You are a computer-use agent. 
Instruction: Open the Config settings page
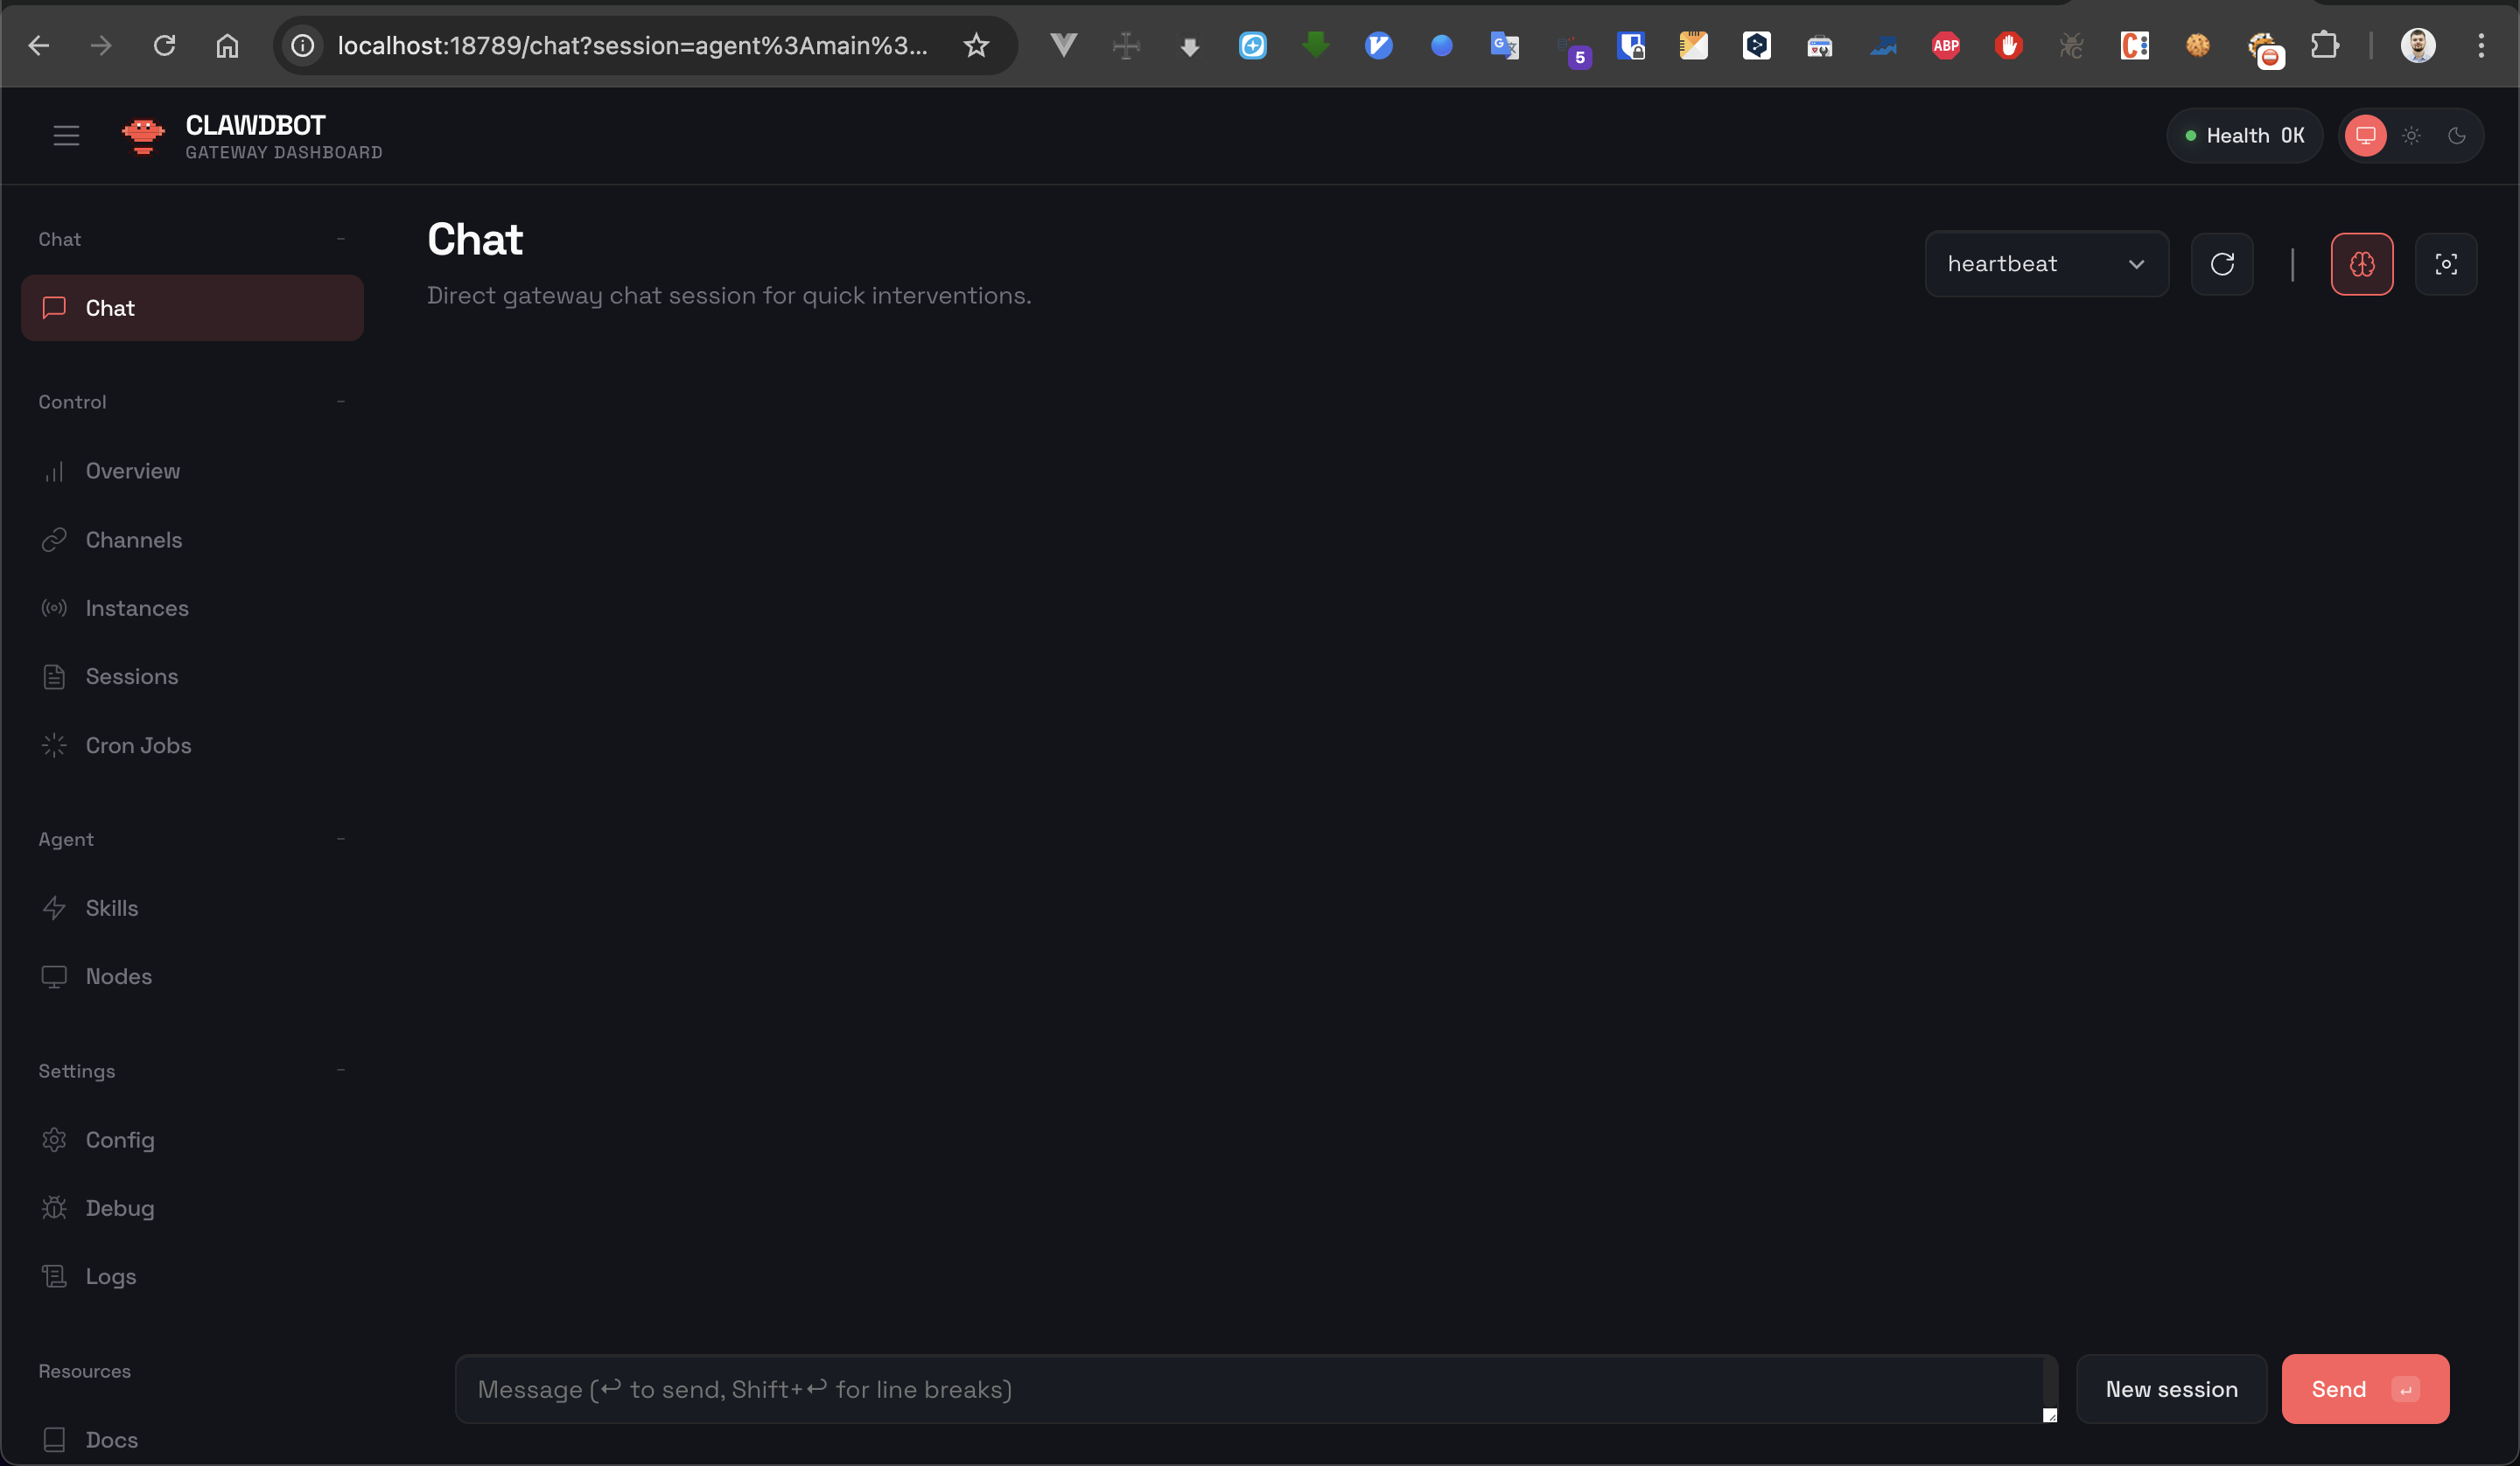point(192,1140)
